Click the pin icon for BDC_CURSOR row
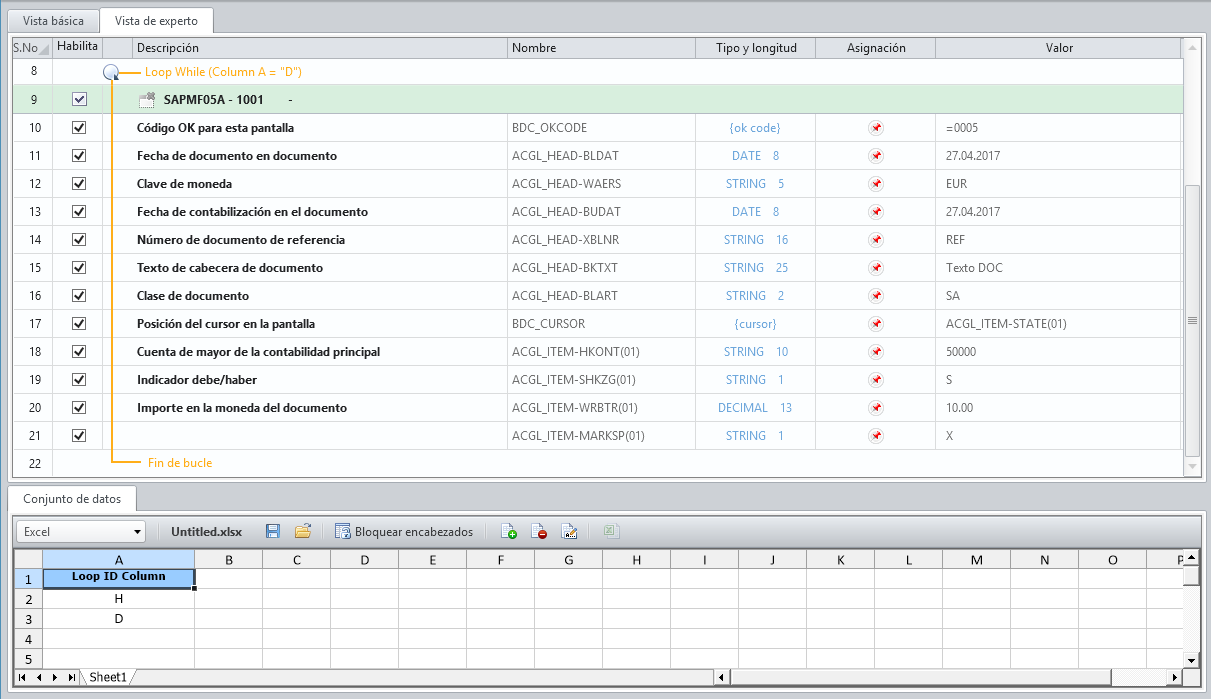 tap(876, 324)
